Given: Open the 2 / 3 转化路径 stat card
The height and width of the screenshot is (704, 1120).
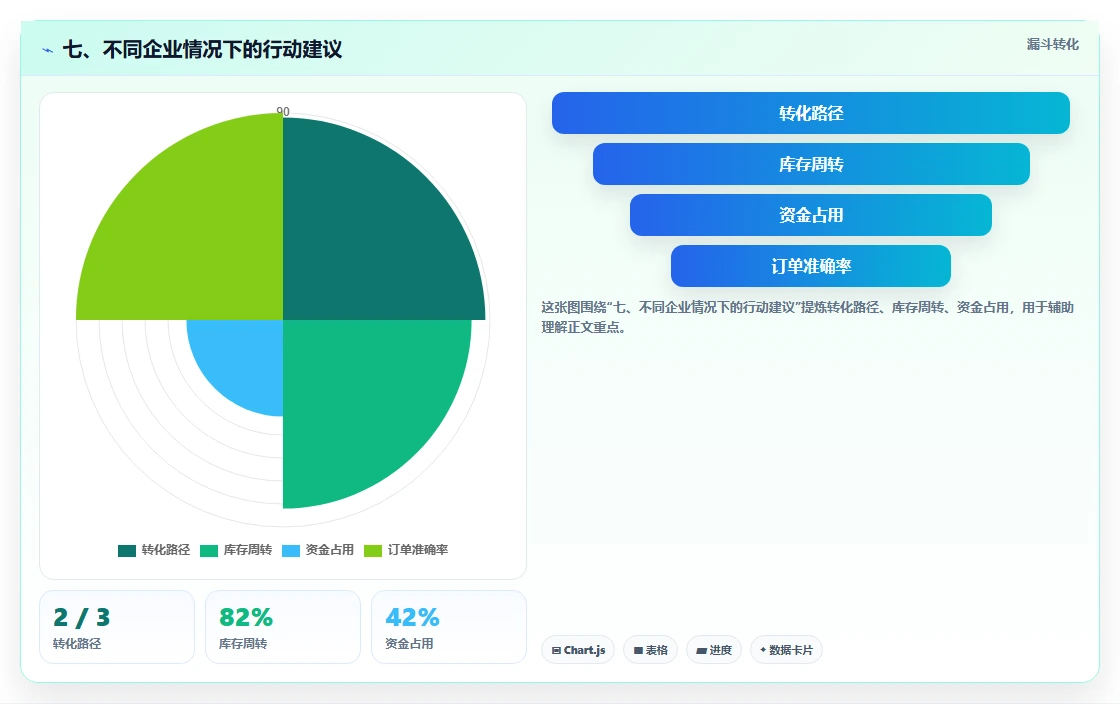Looking at the screenshot, I should pos(117,627).
